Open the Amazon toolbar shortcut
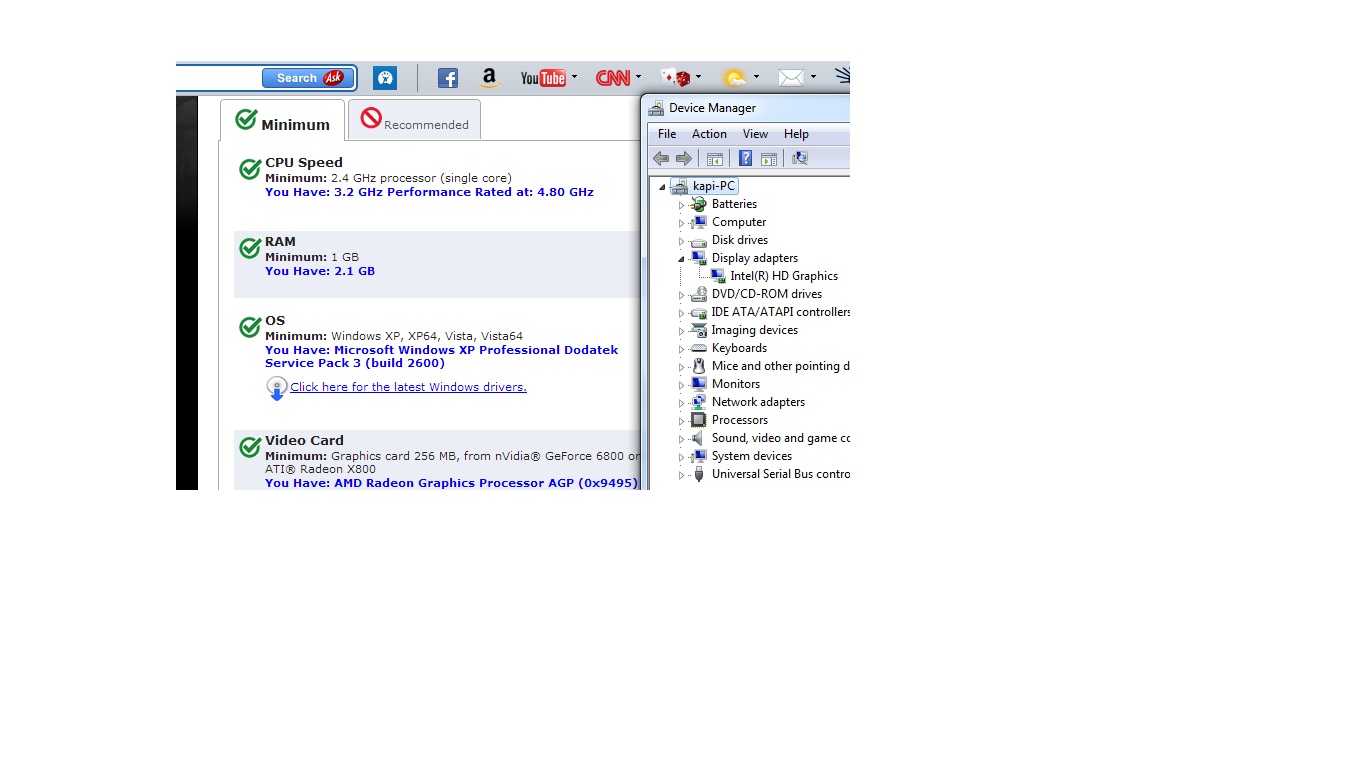The width and height of the screenshot is (1366, 768). coord(489,78)
